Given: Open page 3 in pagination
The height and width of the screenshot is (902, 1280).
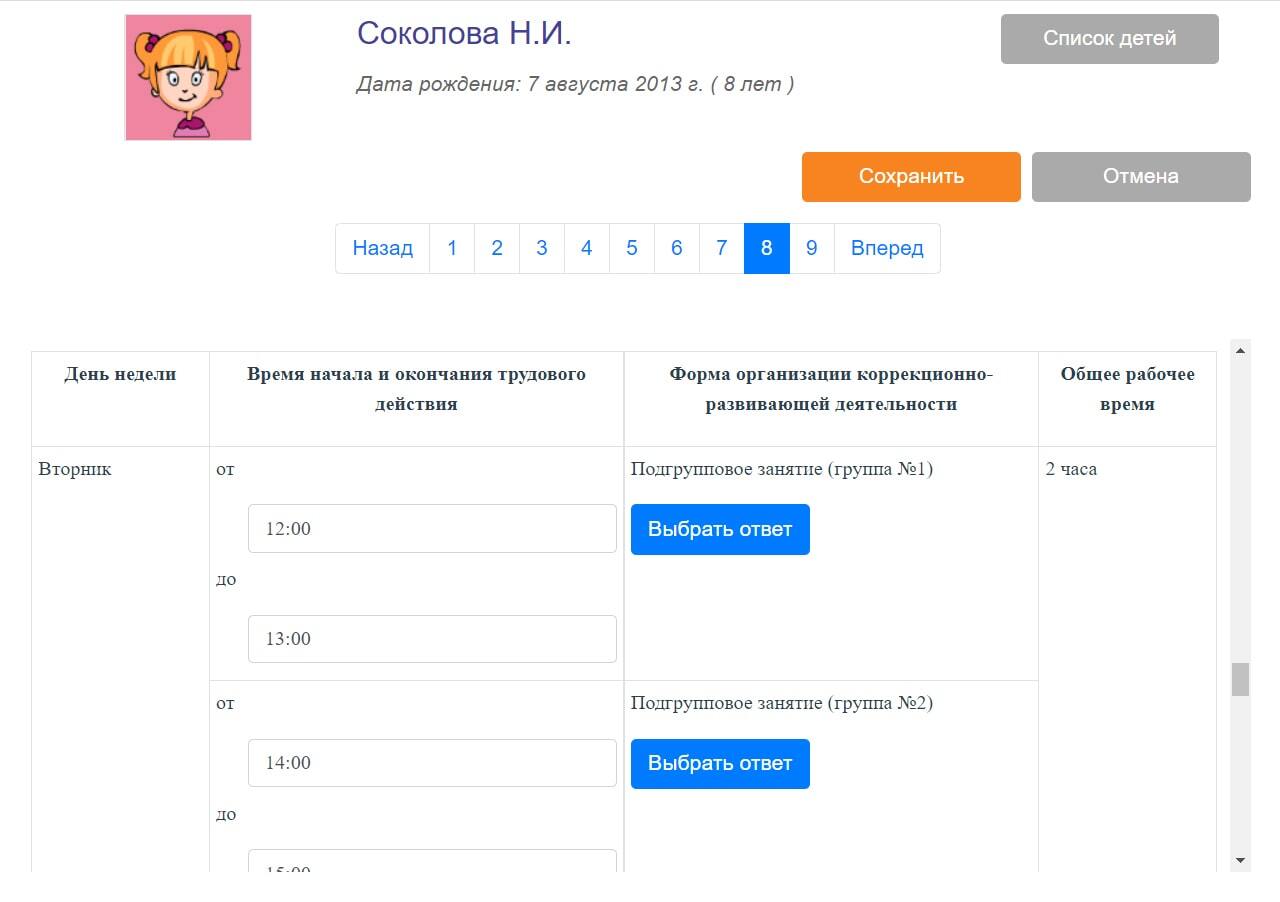Looking at the screenshot, I should (x=542, y=248).
